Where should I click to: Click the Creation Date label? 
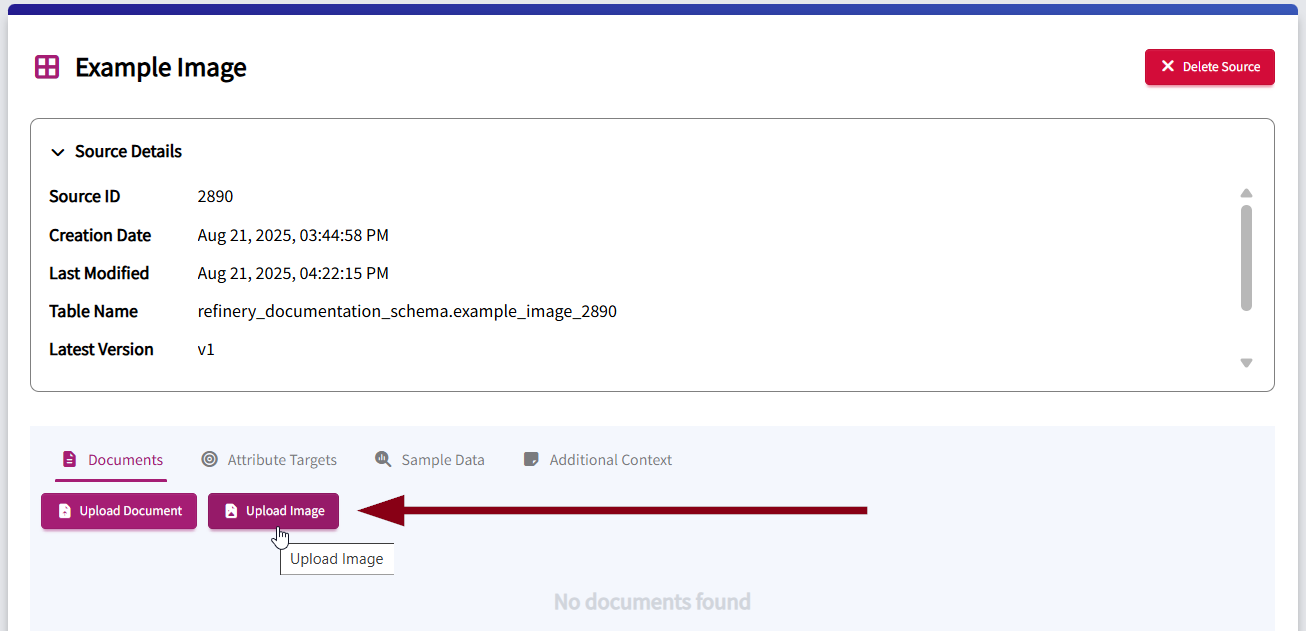[x=100, y=236]
